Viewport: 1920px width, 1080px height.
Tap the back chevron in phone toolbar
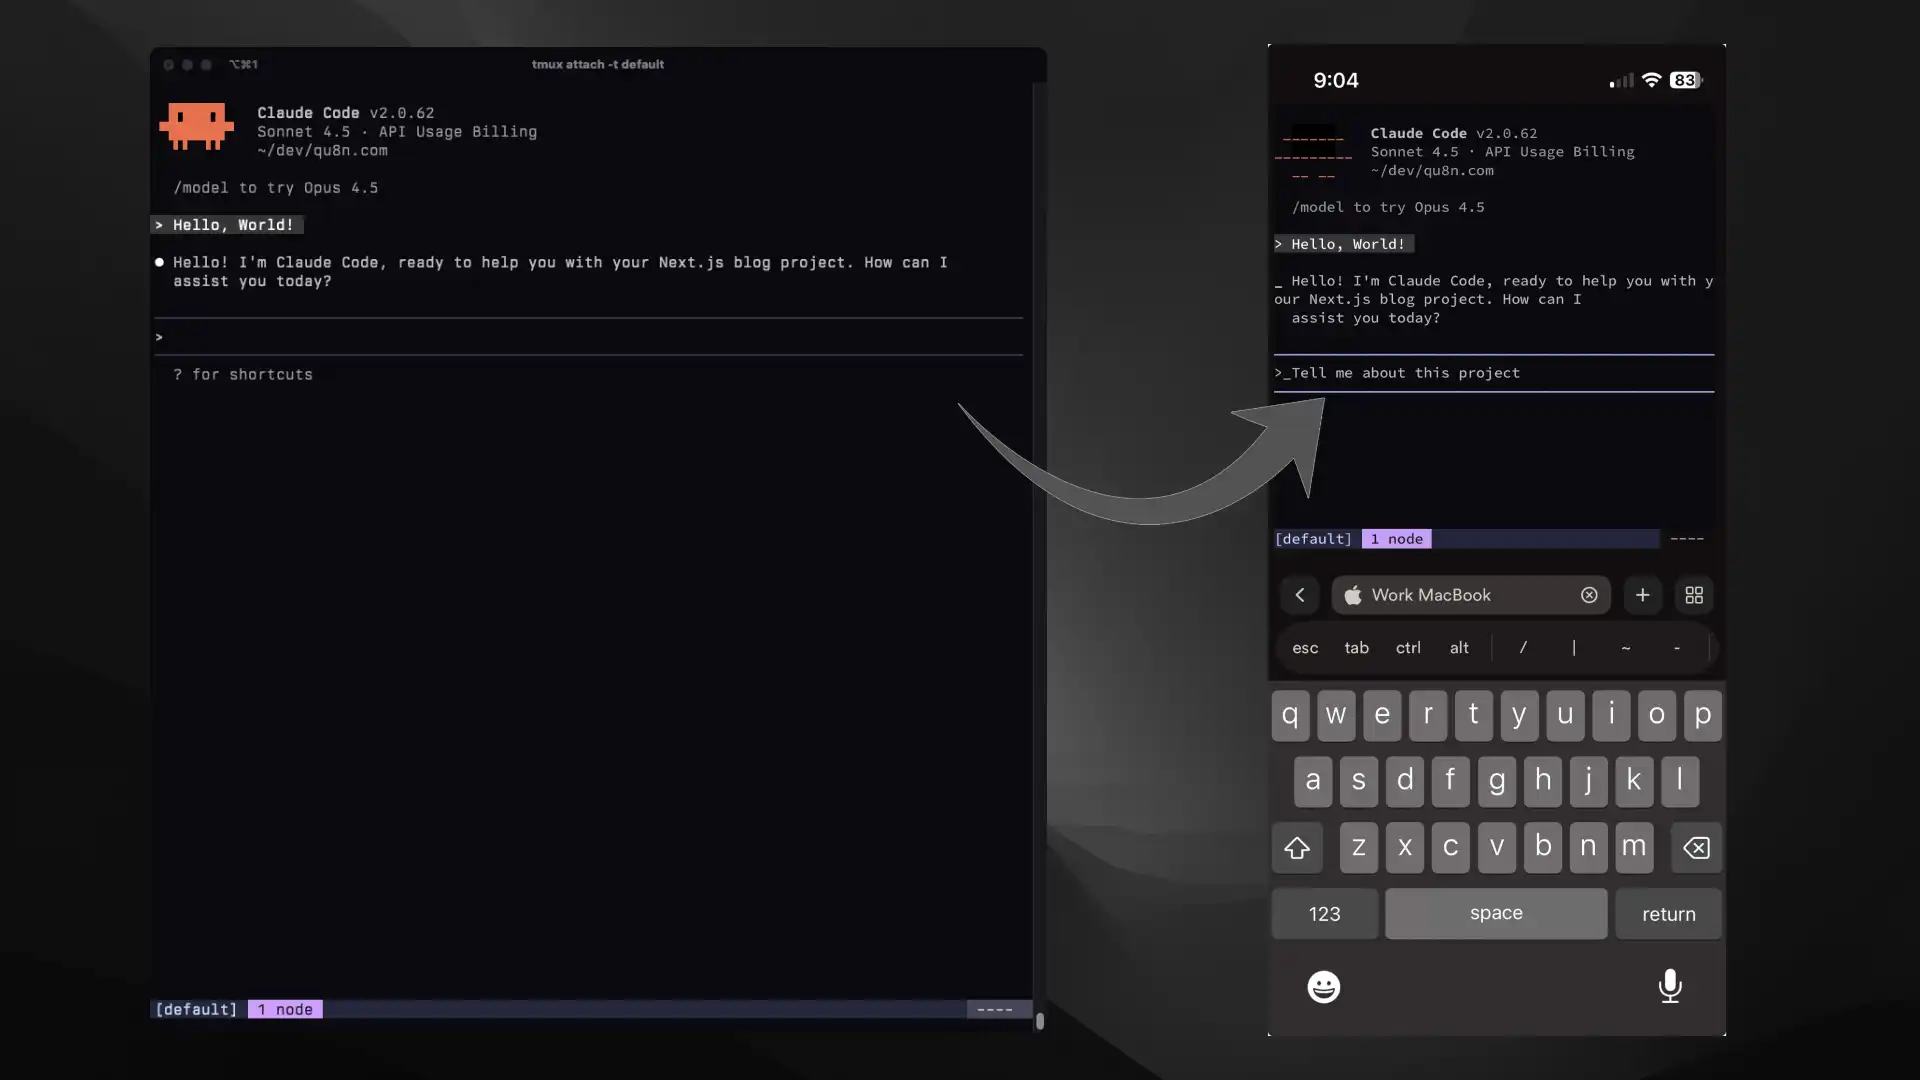1300,595
